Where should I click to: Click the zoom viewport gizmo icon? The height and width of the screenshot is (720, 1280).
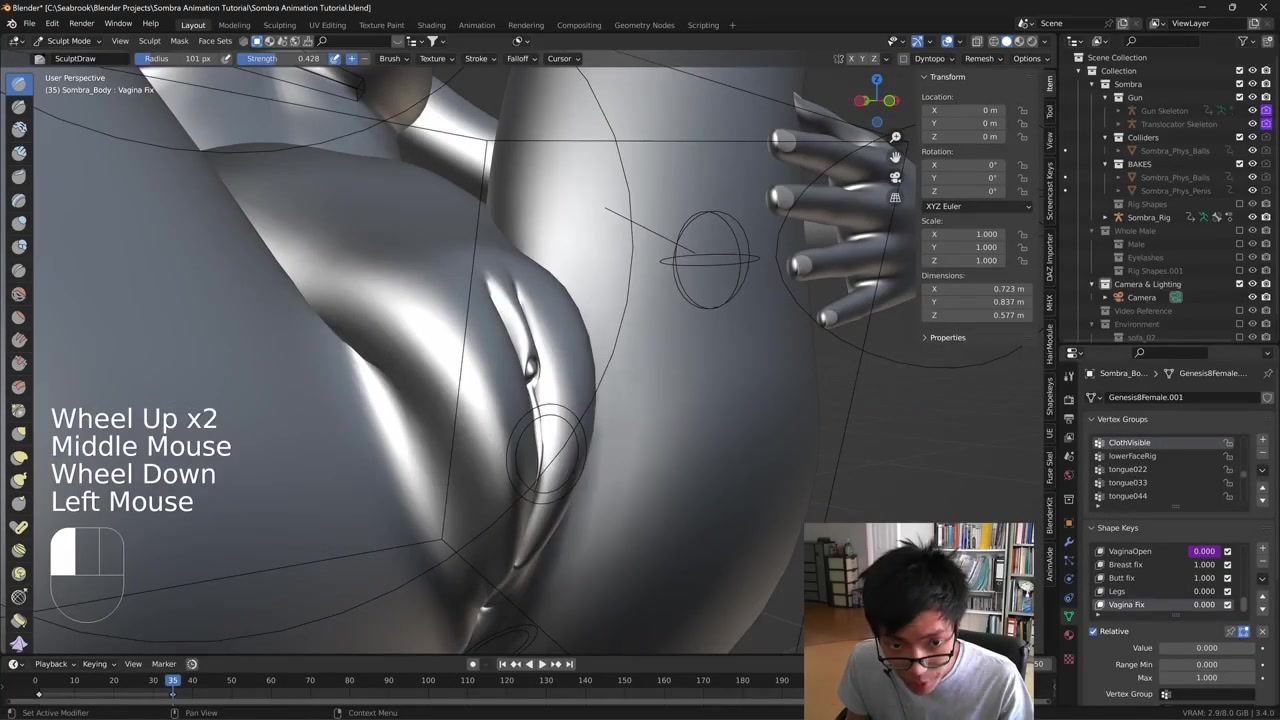(x=895, y=137)
